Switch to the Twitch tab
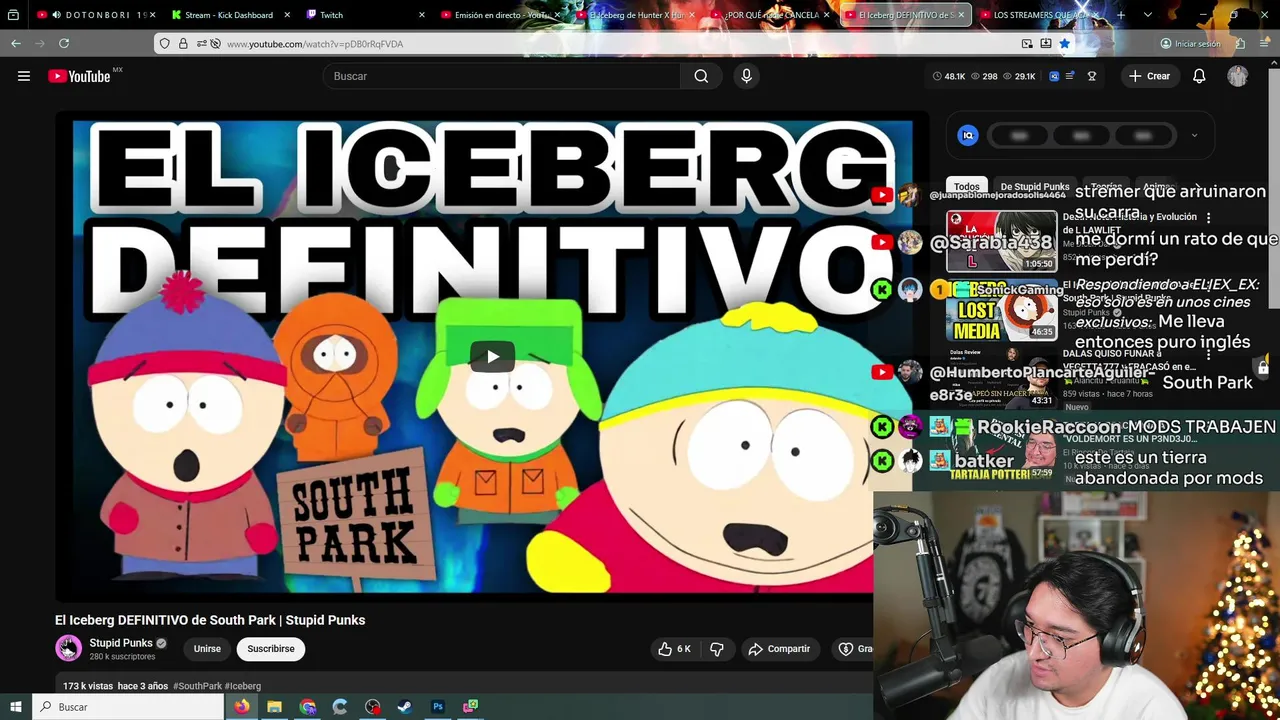This screenshot has height=720, width=1280. [x=365, y=15]
